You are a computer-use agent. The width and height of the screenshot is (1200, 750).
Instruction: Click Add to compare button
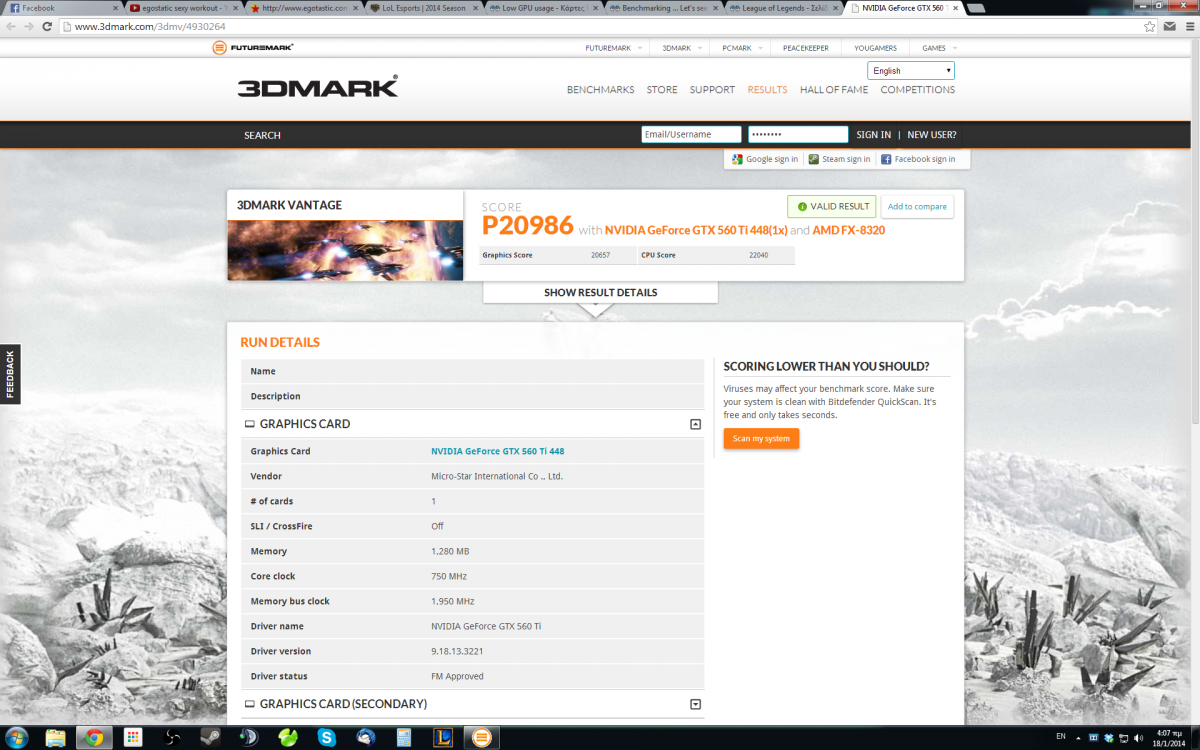(917, 207)
